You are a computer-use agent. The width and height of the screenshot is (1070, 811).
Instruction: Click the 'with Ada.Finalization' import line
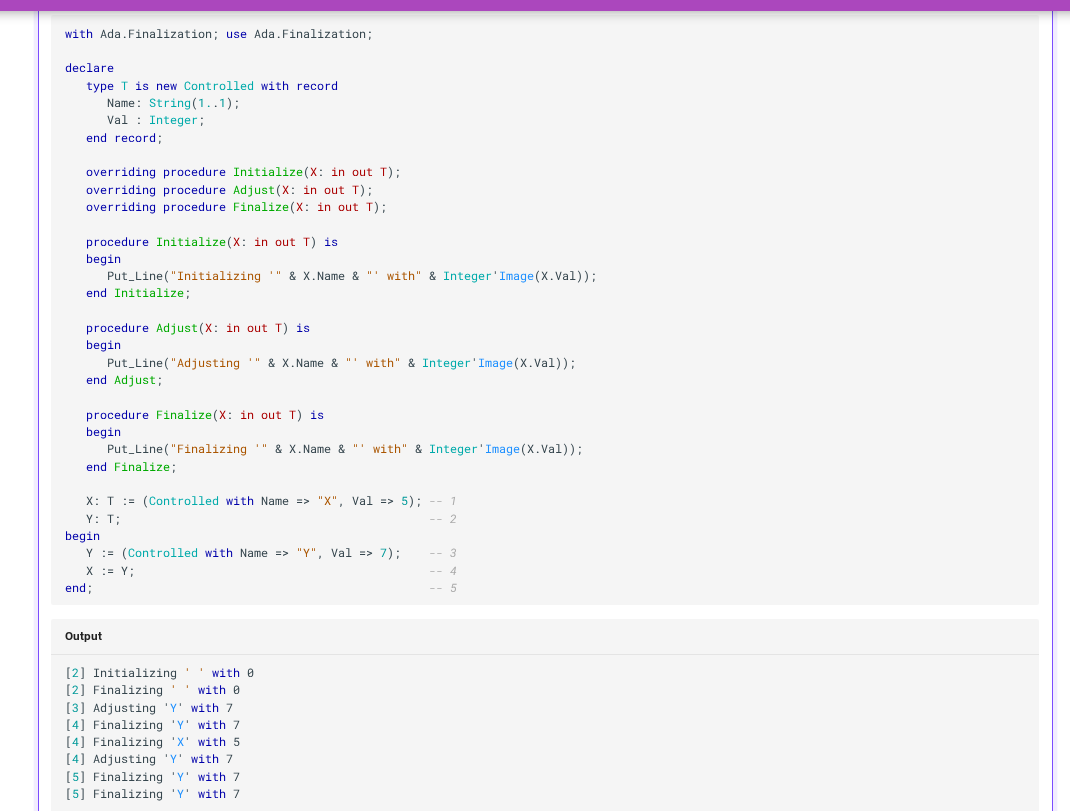(x=218, y=34)
